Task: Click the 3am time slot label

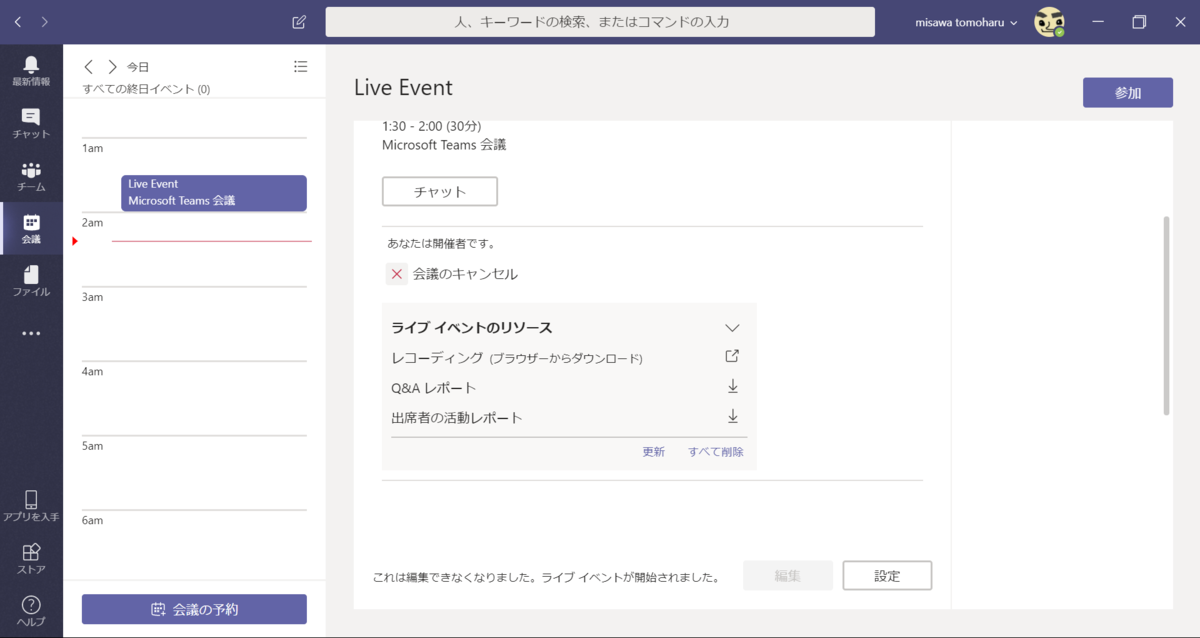Action: point(93,297)
